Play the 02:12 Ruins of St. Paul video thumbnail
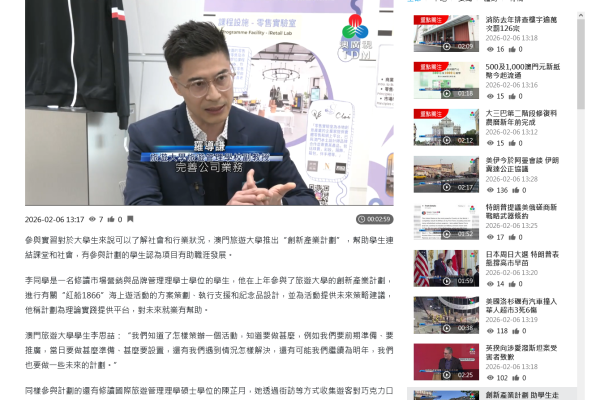The width and height of the screenshot is (600, 400). 446,127
